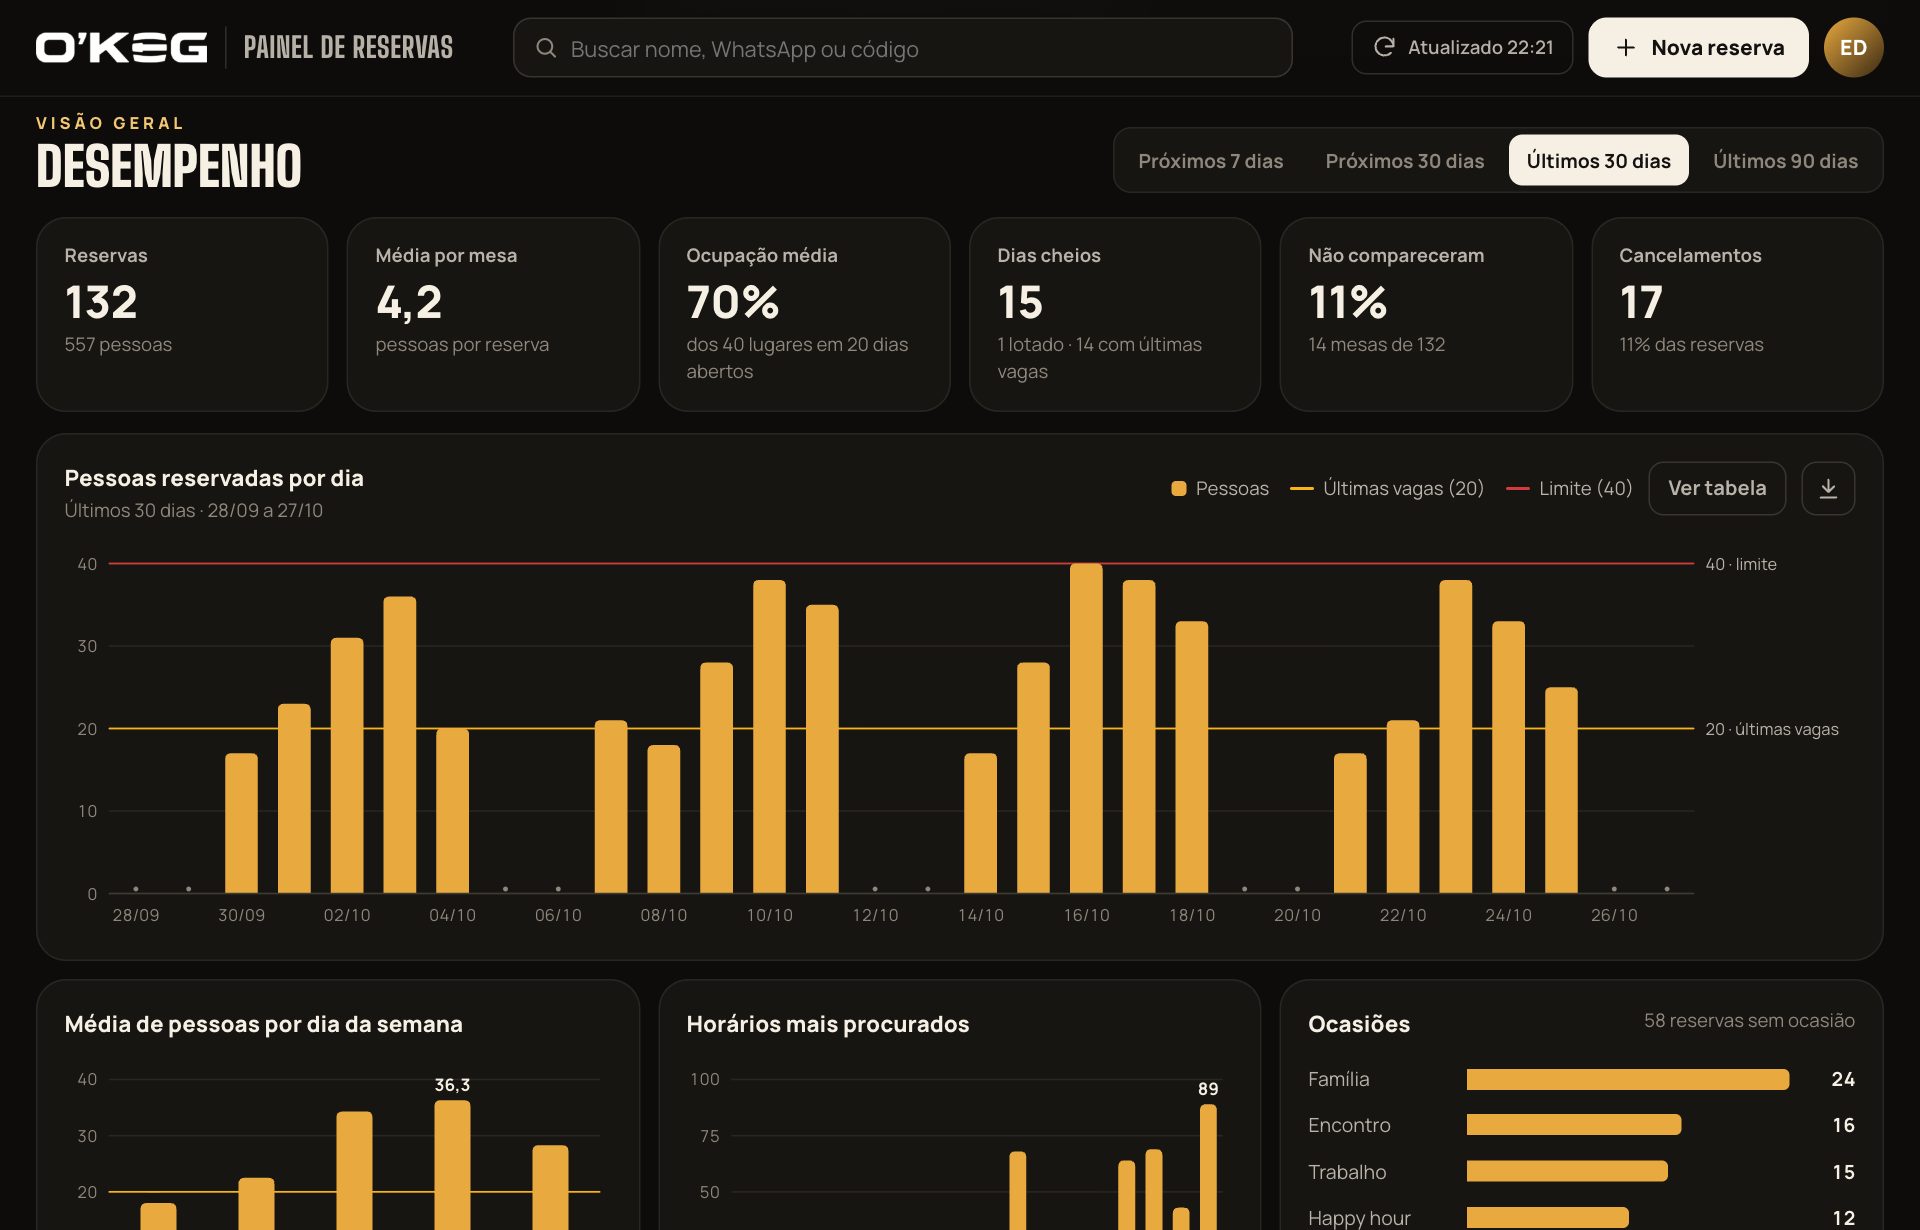Click the Atualizado 22:21 refresh button

[x=1462, y=47]
